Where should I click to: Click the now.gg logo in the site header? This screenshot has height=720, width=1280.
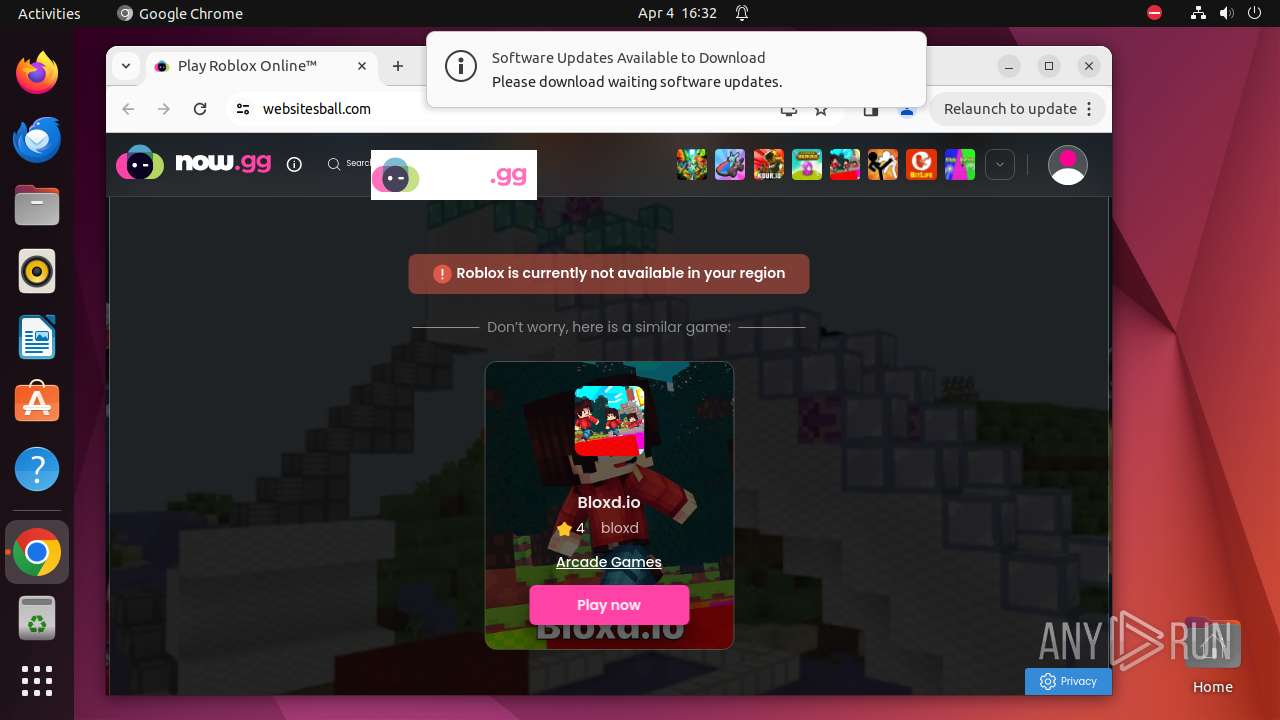coord(193,164)
